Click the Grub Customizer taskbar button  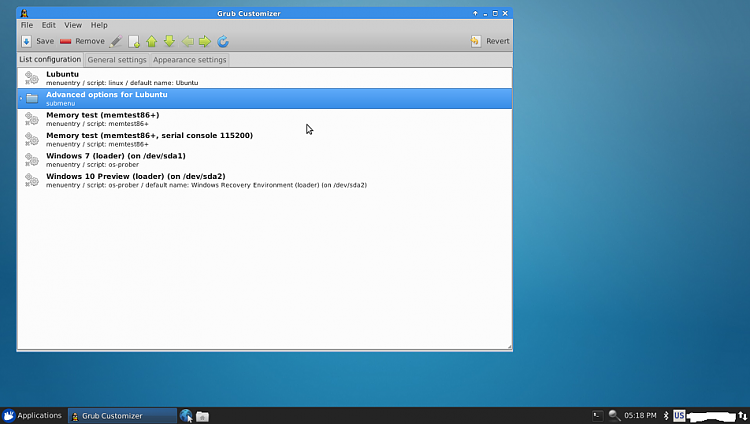[x=122, y=416]
